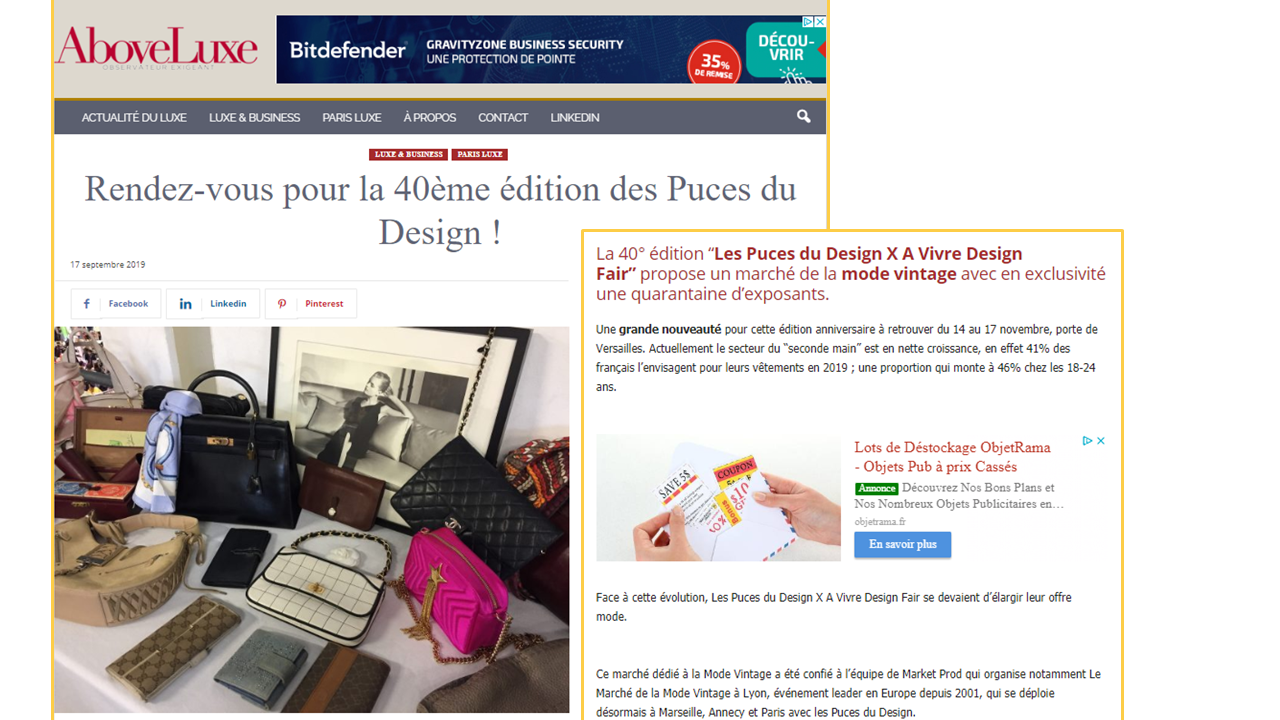1280x720 pixels.
Task: Click AdChoices triangle on ObjetRama ad
Action: (1088, 441)
